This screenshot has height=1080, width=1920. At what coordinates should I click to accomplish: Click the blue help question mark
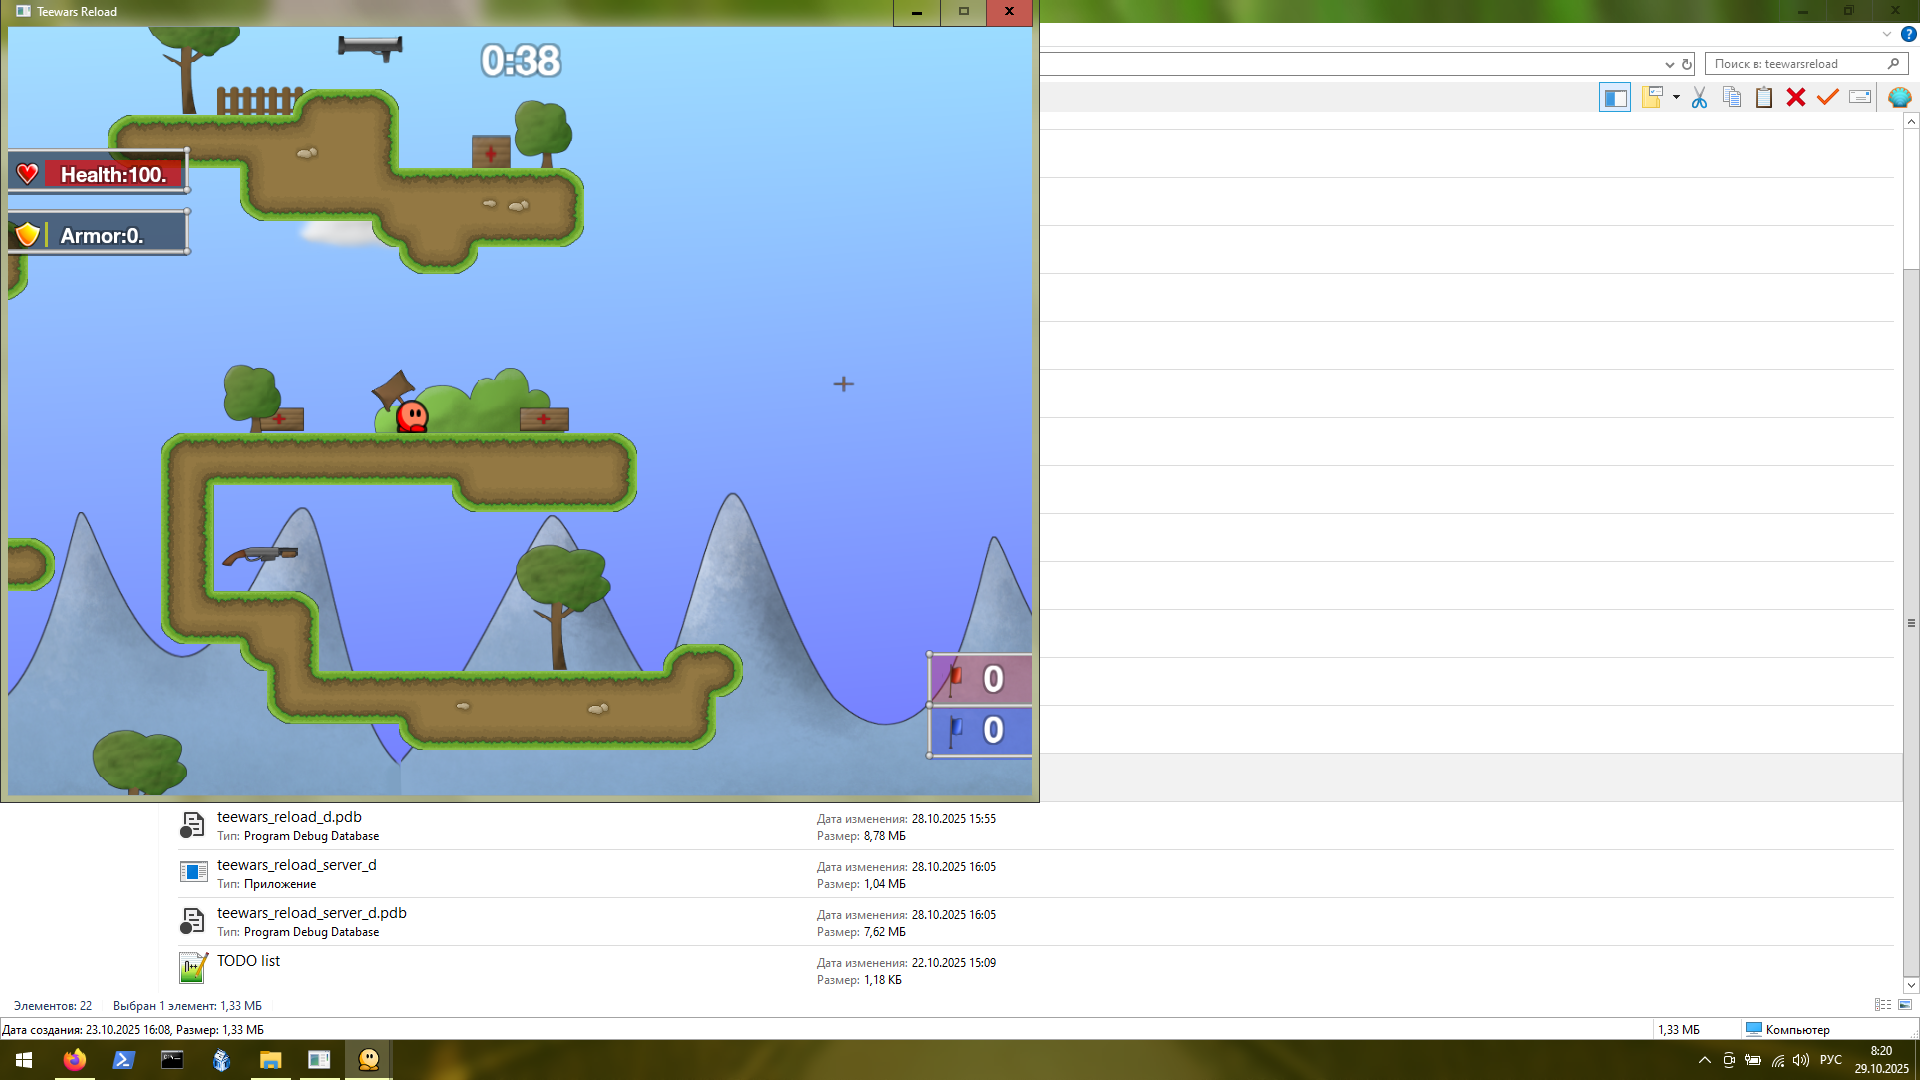1908,34
